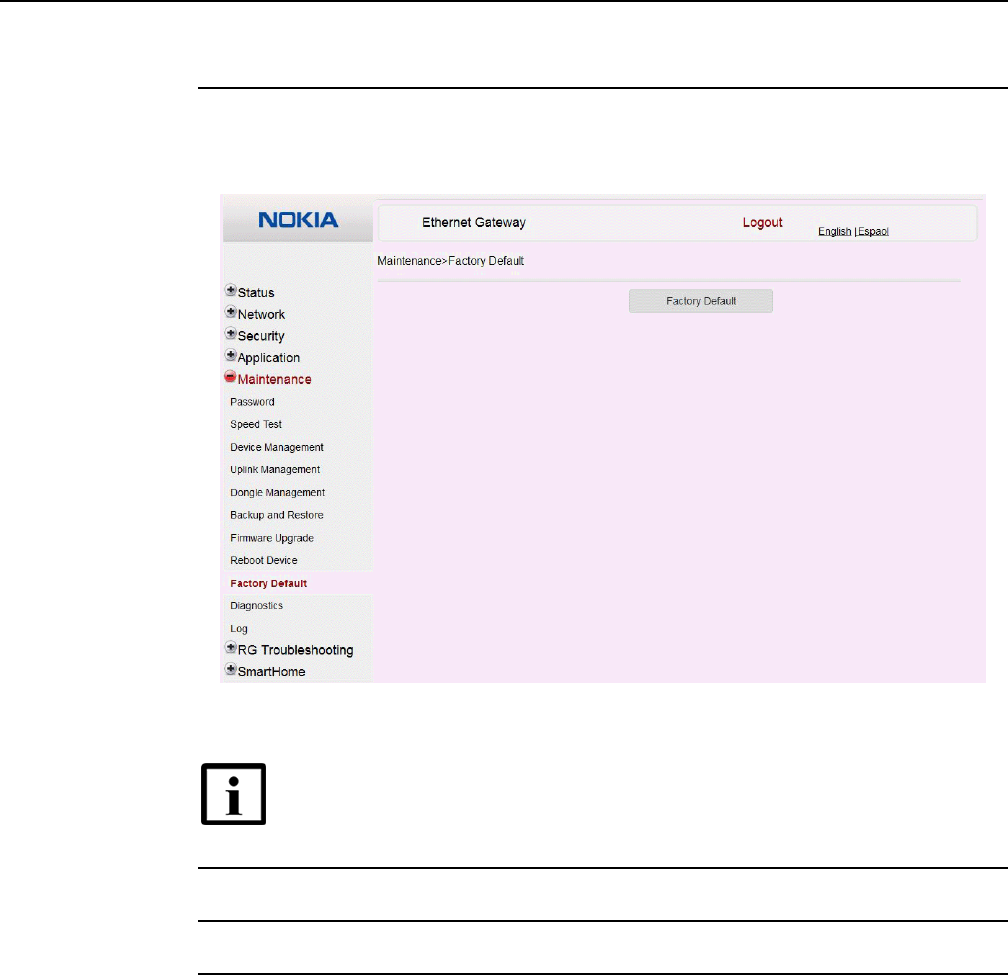1008x975 pixels.
Task: Open the RG Troubleshooting menu label
Action: (296, 650)
